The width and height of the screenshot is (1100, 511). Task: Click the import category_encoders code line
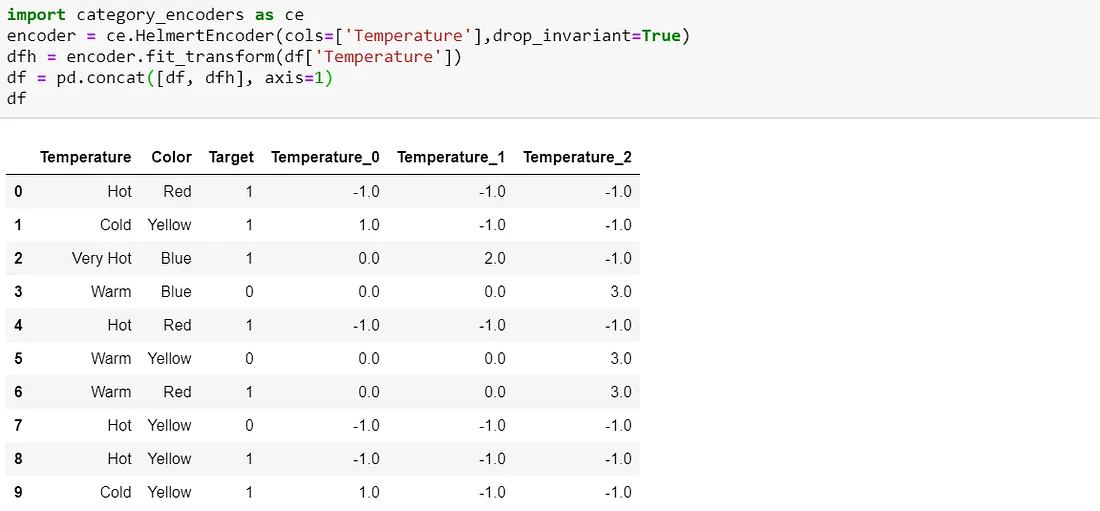pos(155,14)
